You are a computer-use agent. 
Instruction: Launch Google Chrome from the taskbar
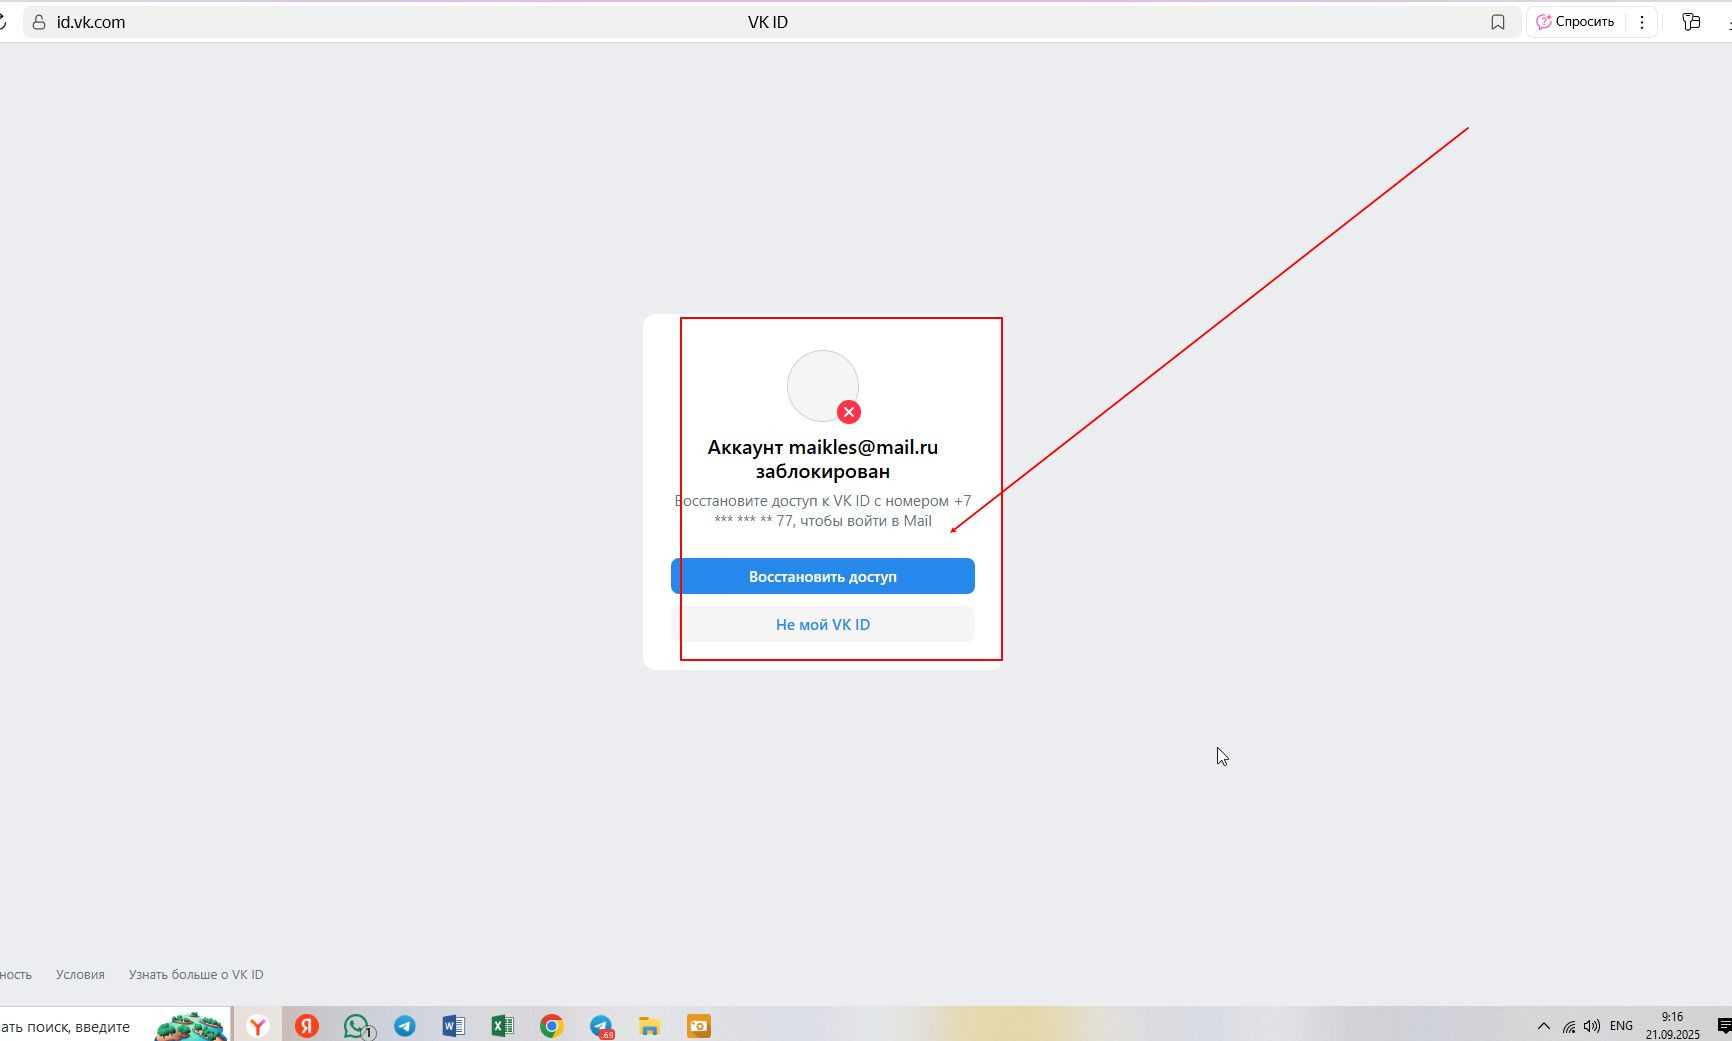pos(551,1026)
